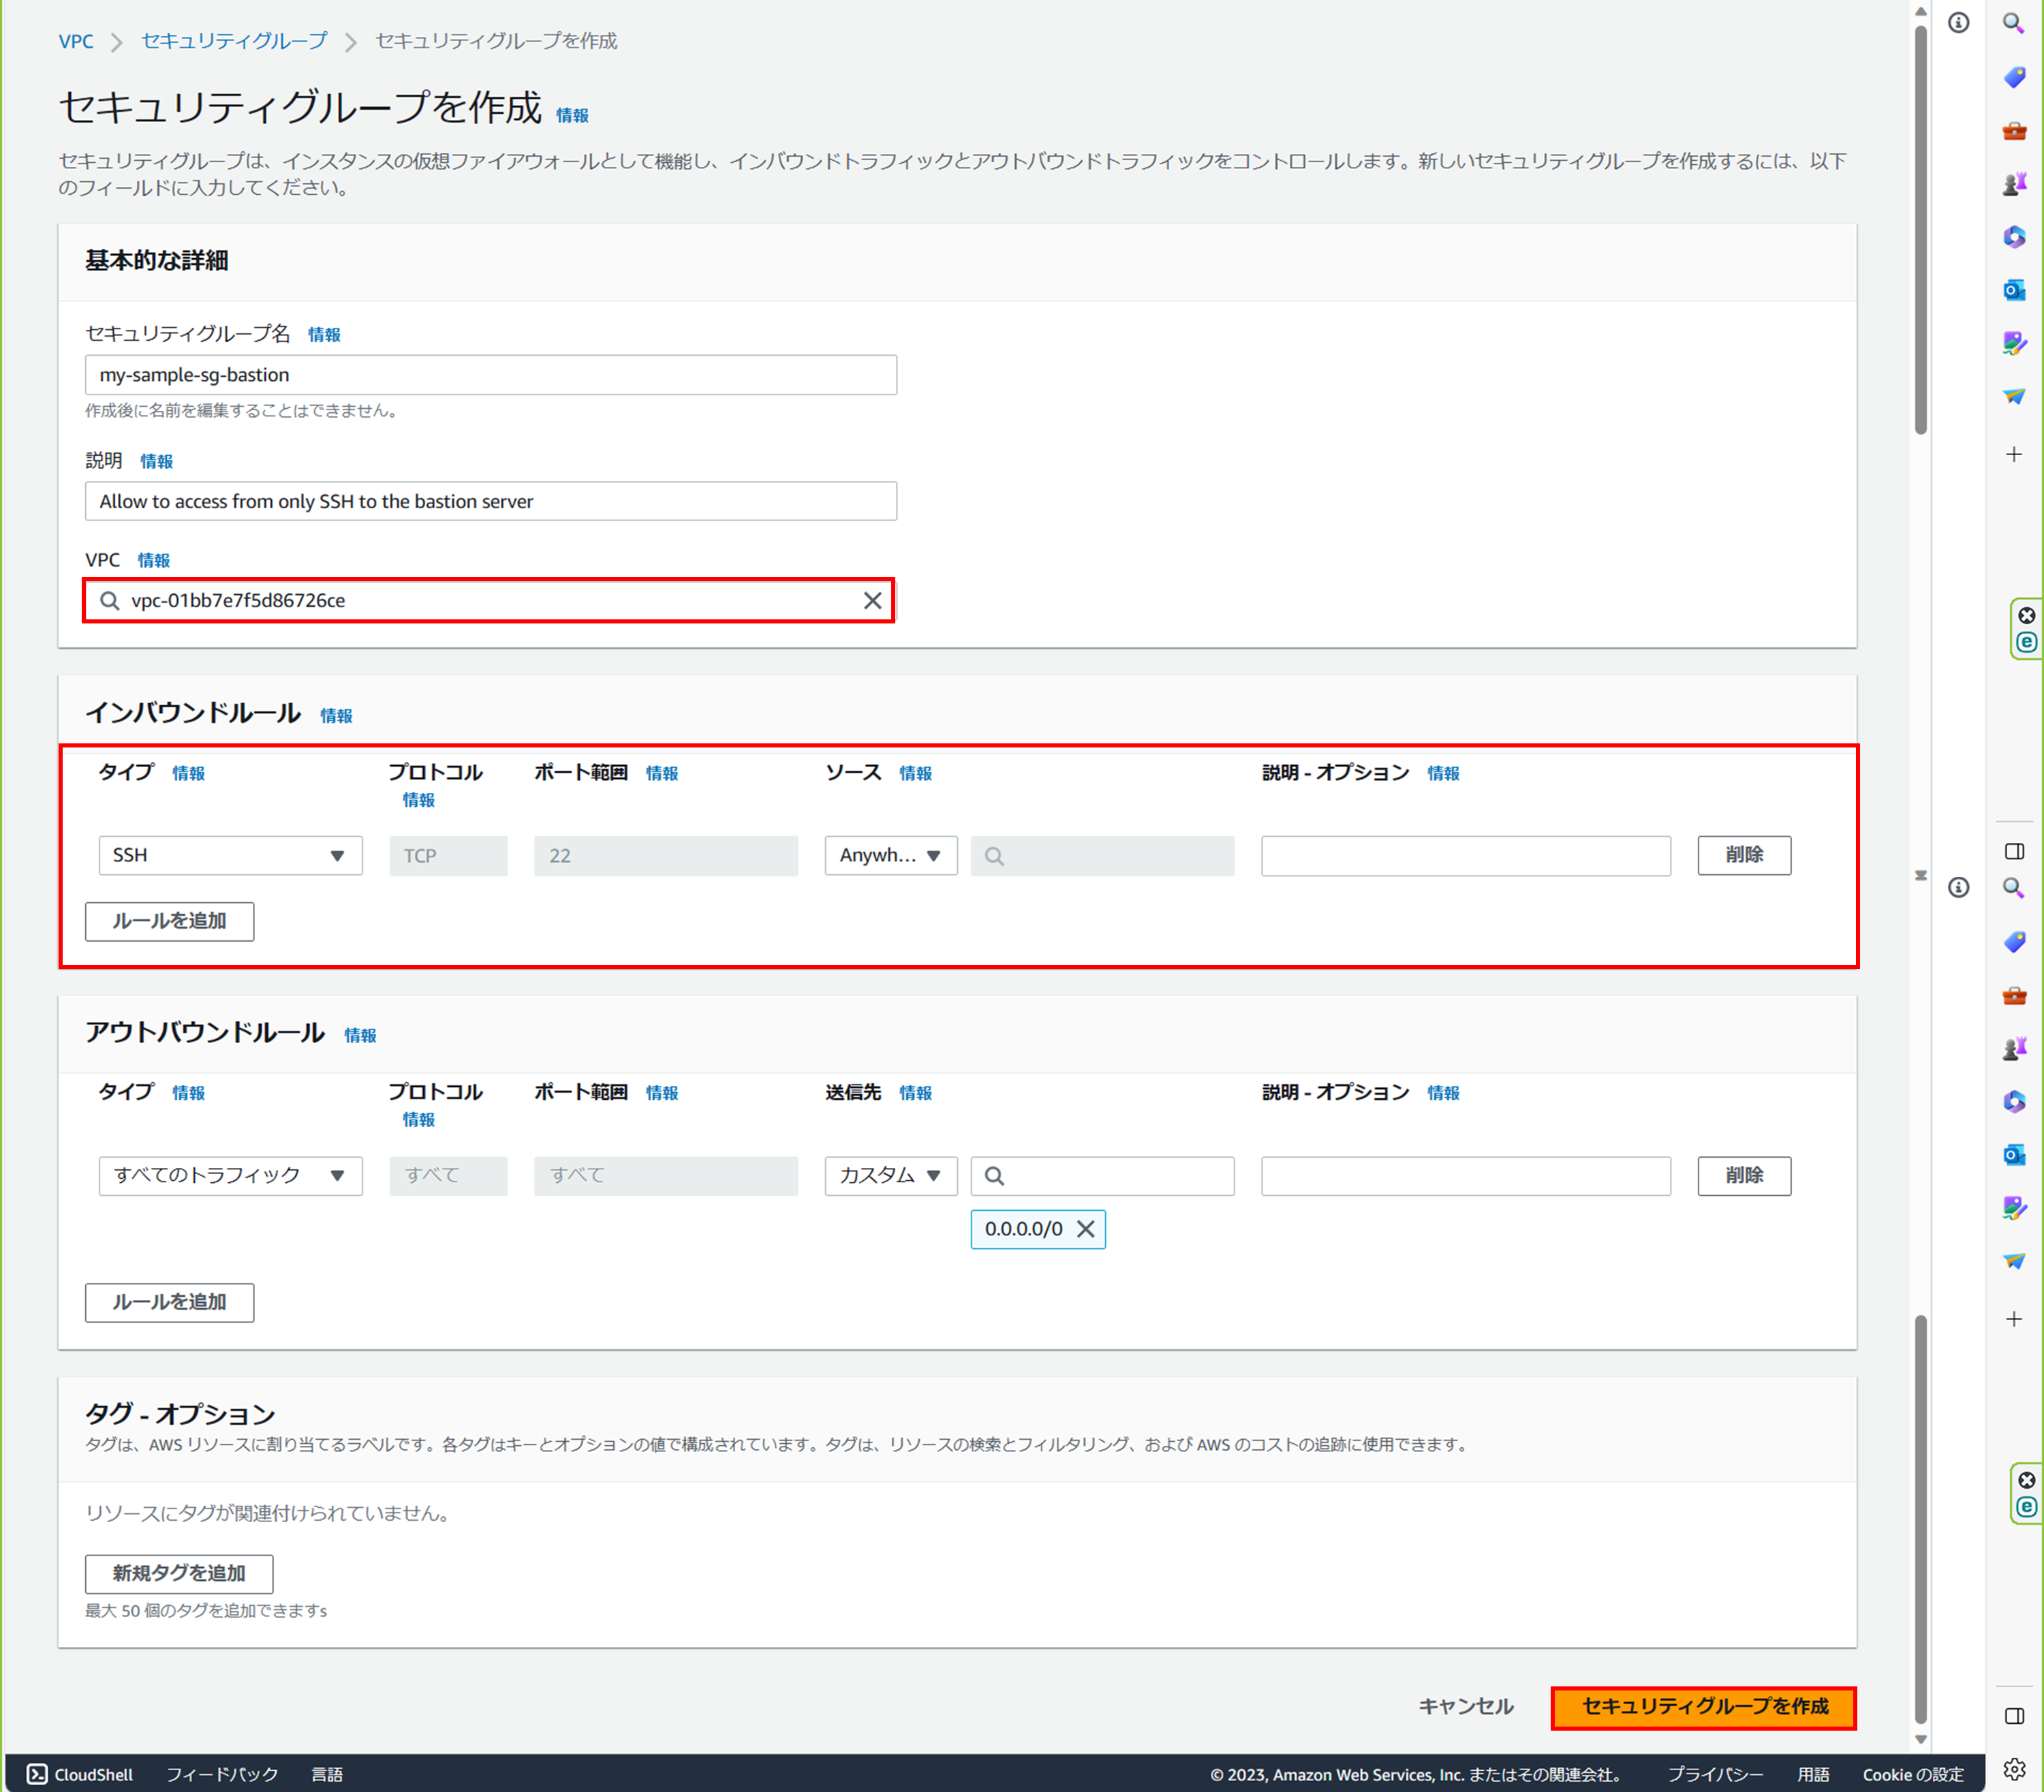Click the orange セキュリティグループを作成 button

(x=1703, y=1707)
